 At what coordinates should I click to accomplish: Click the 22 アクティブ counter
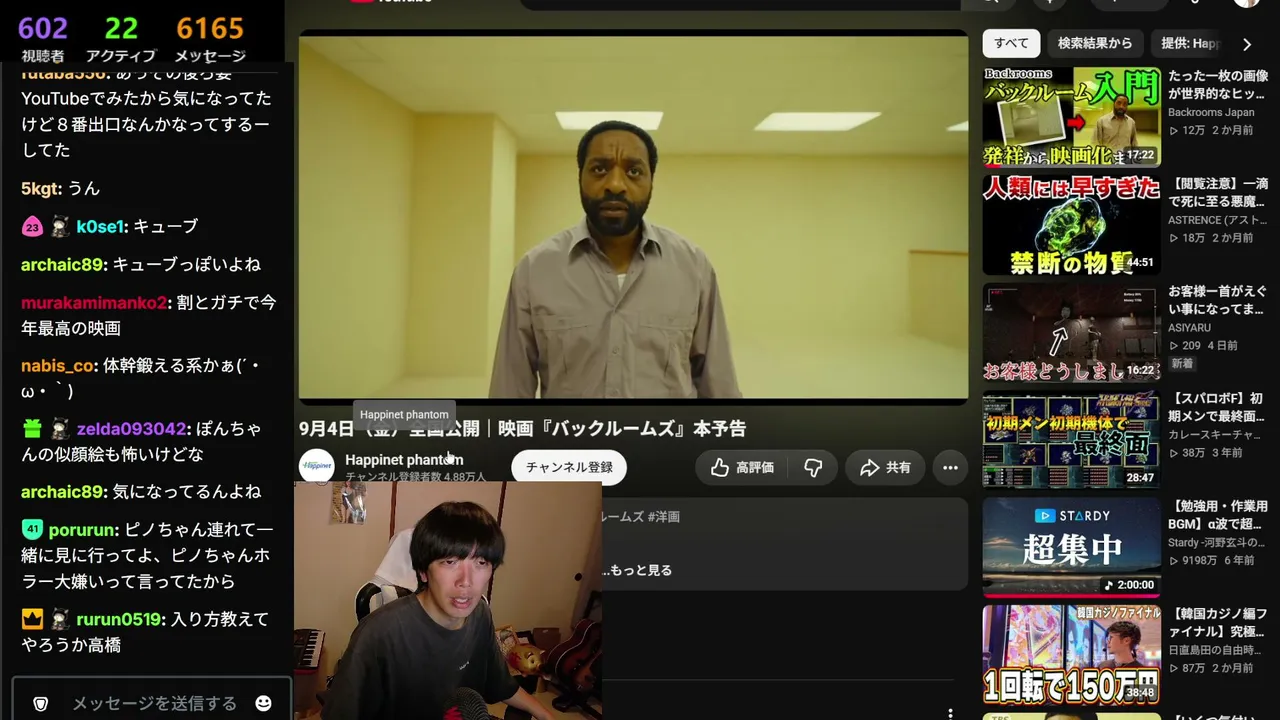click(x=121, y=39)
